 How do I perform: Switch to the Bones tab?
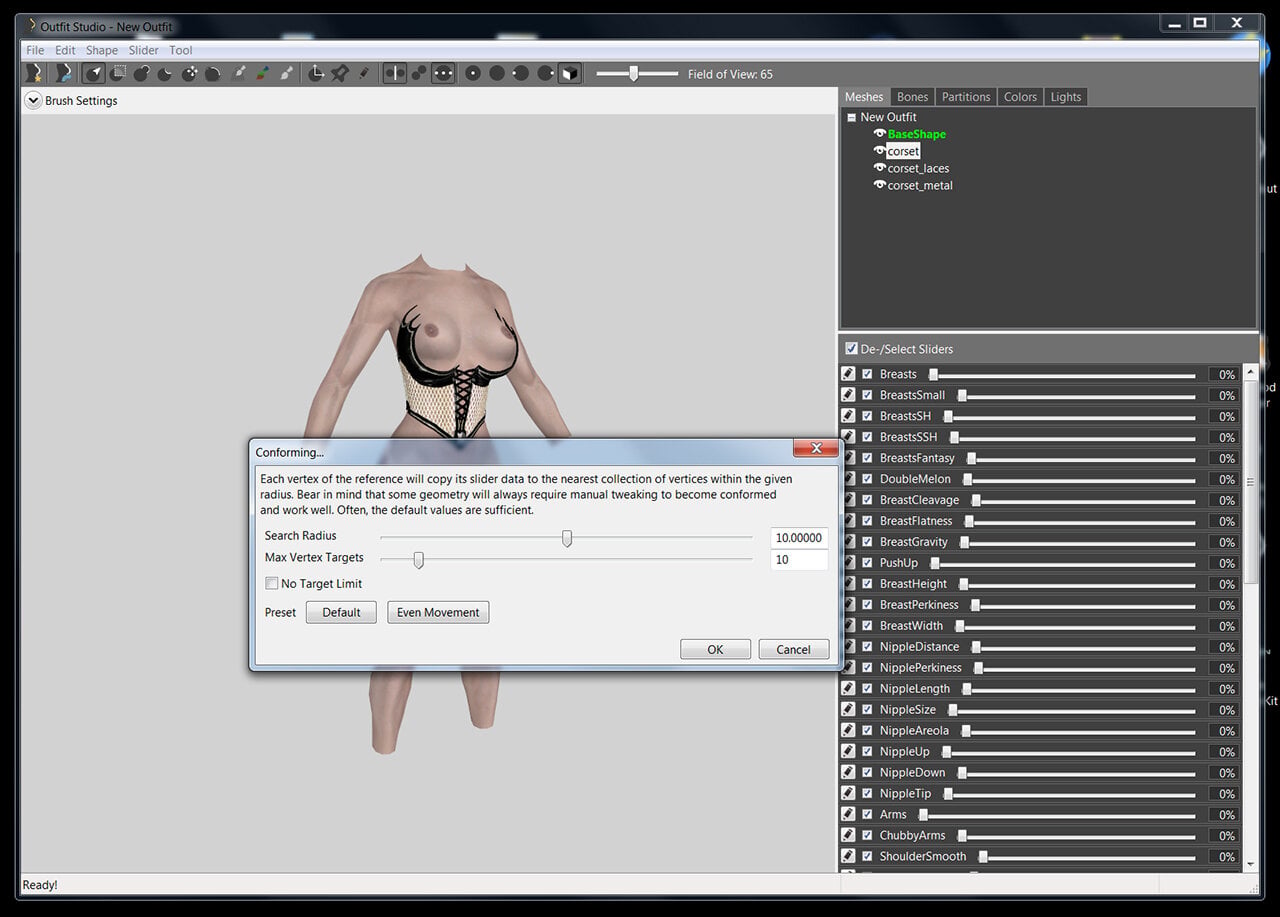[x=912, y=97]
